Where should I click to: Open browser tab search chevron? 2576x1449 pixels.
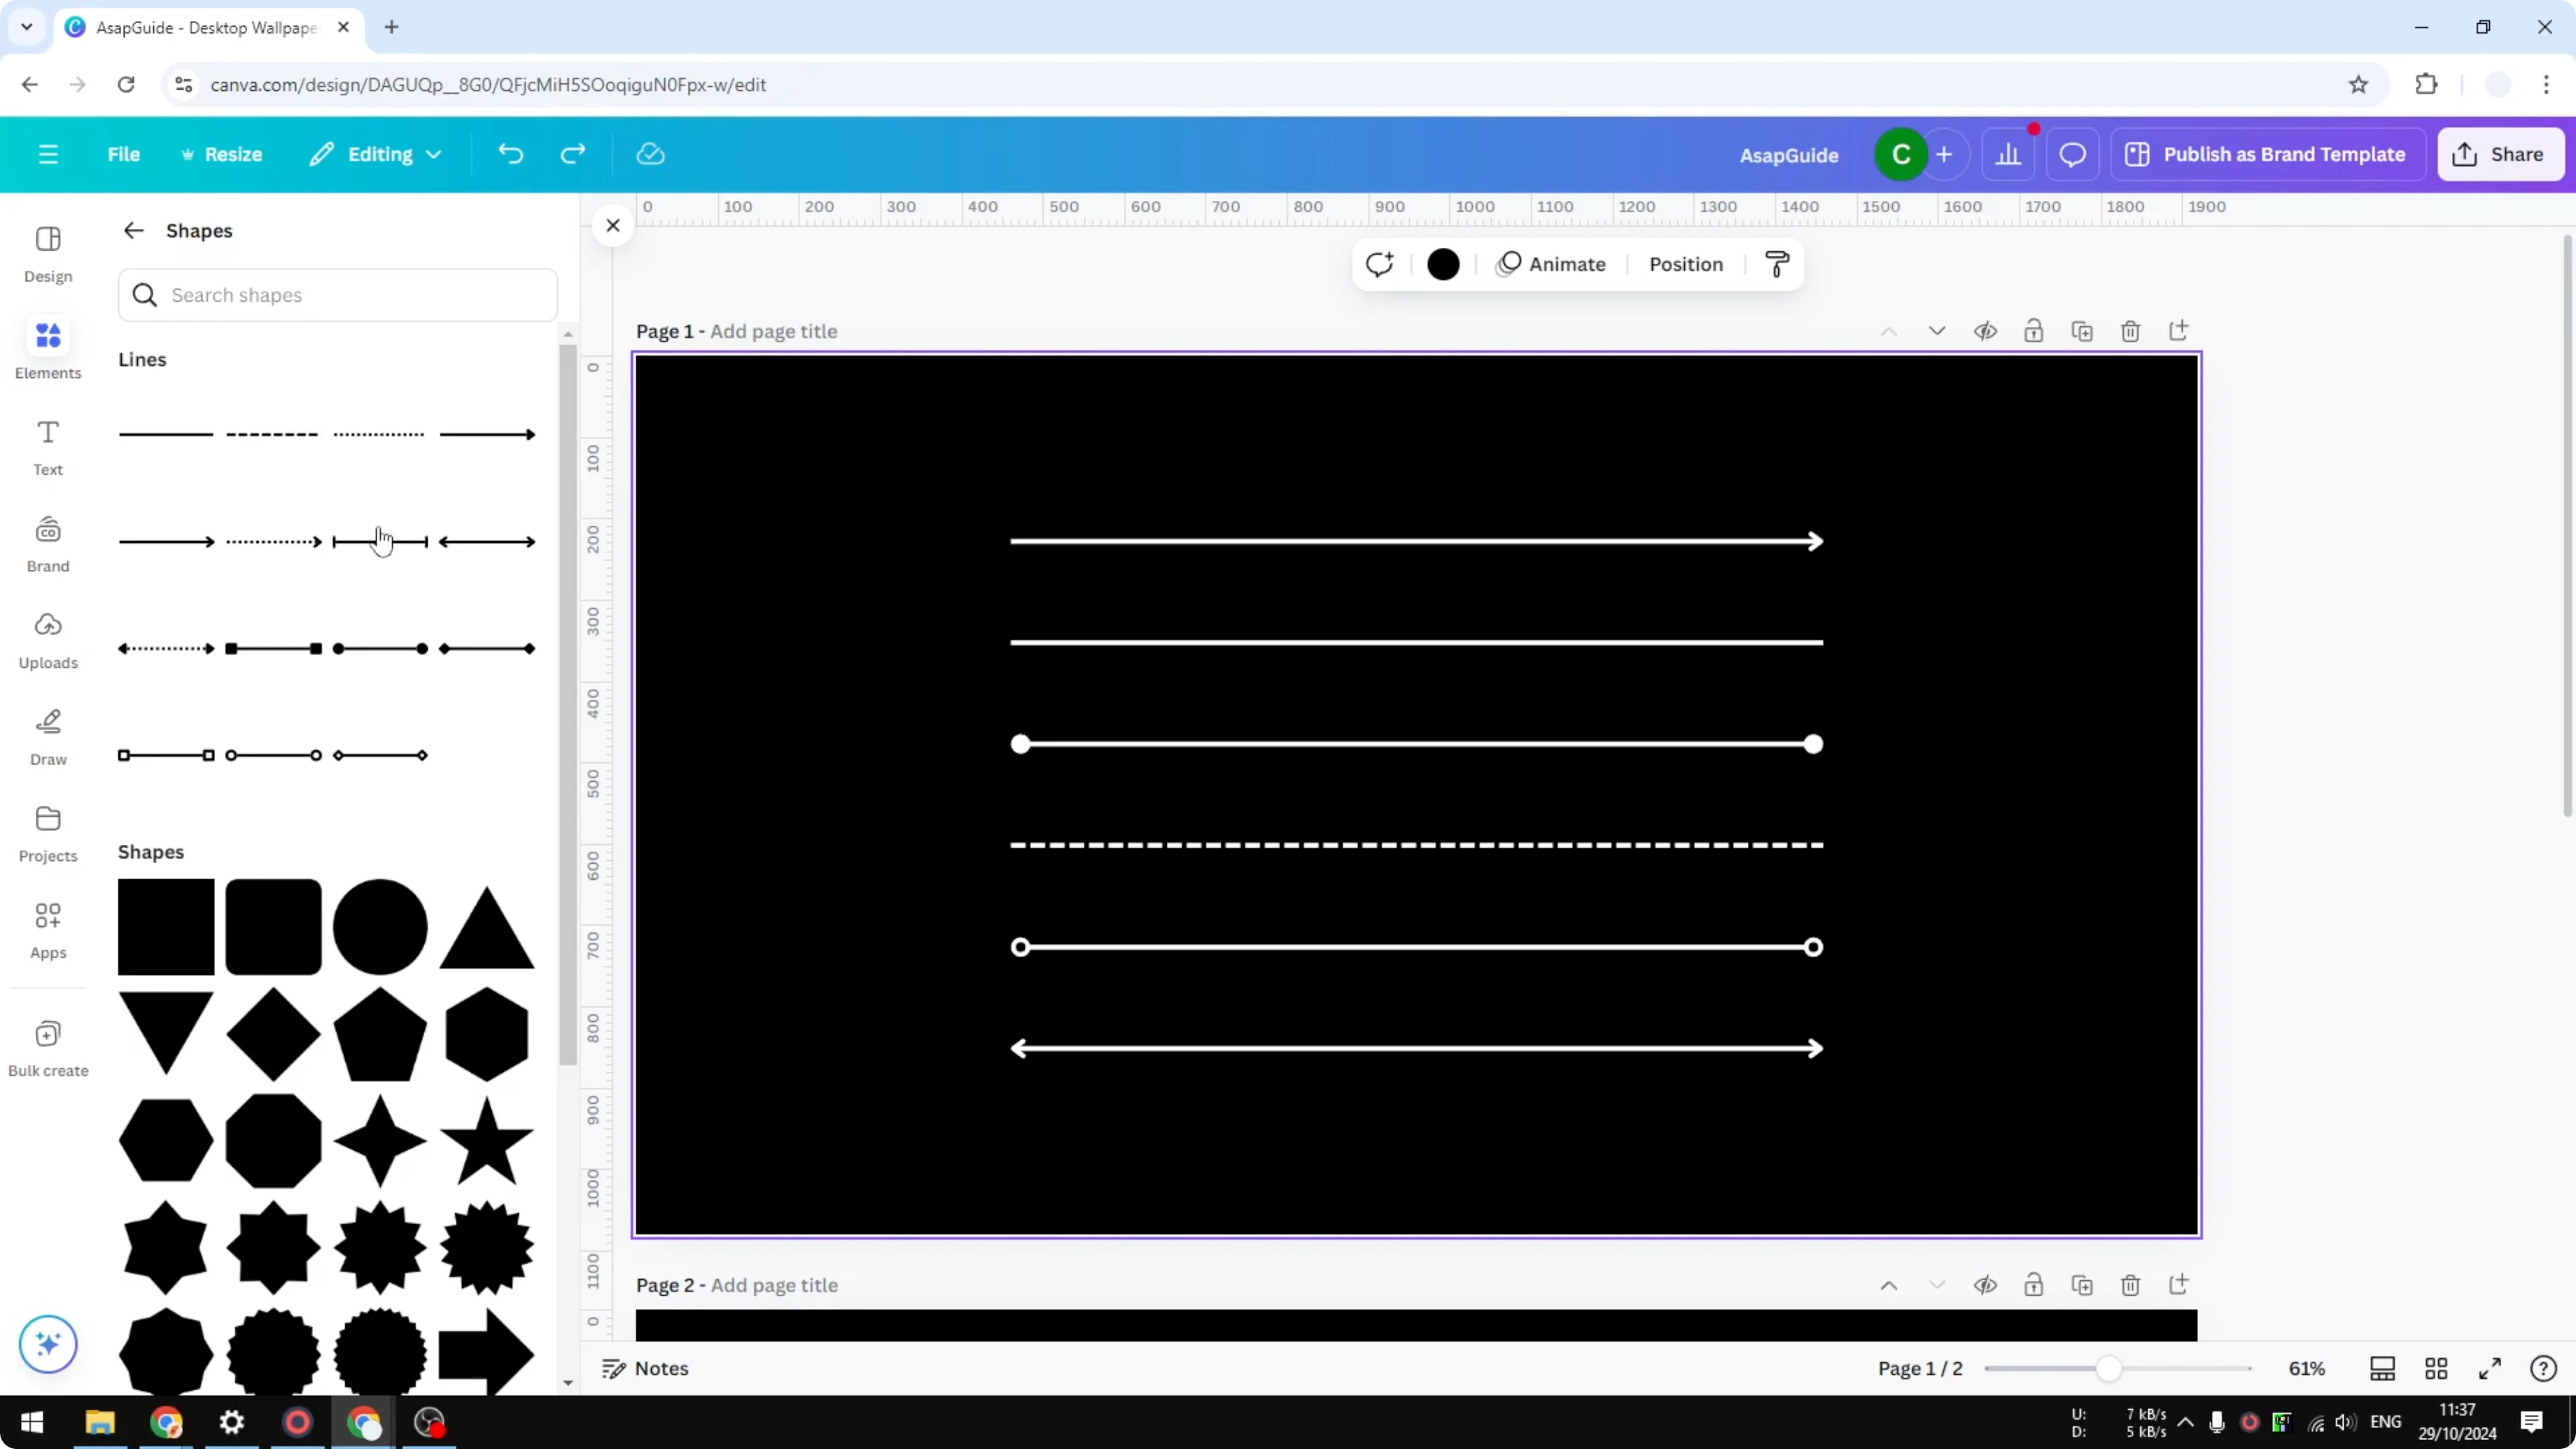click(x=26, y=27)
